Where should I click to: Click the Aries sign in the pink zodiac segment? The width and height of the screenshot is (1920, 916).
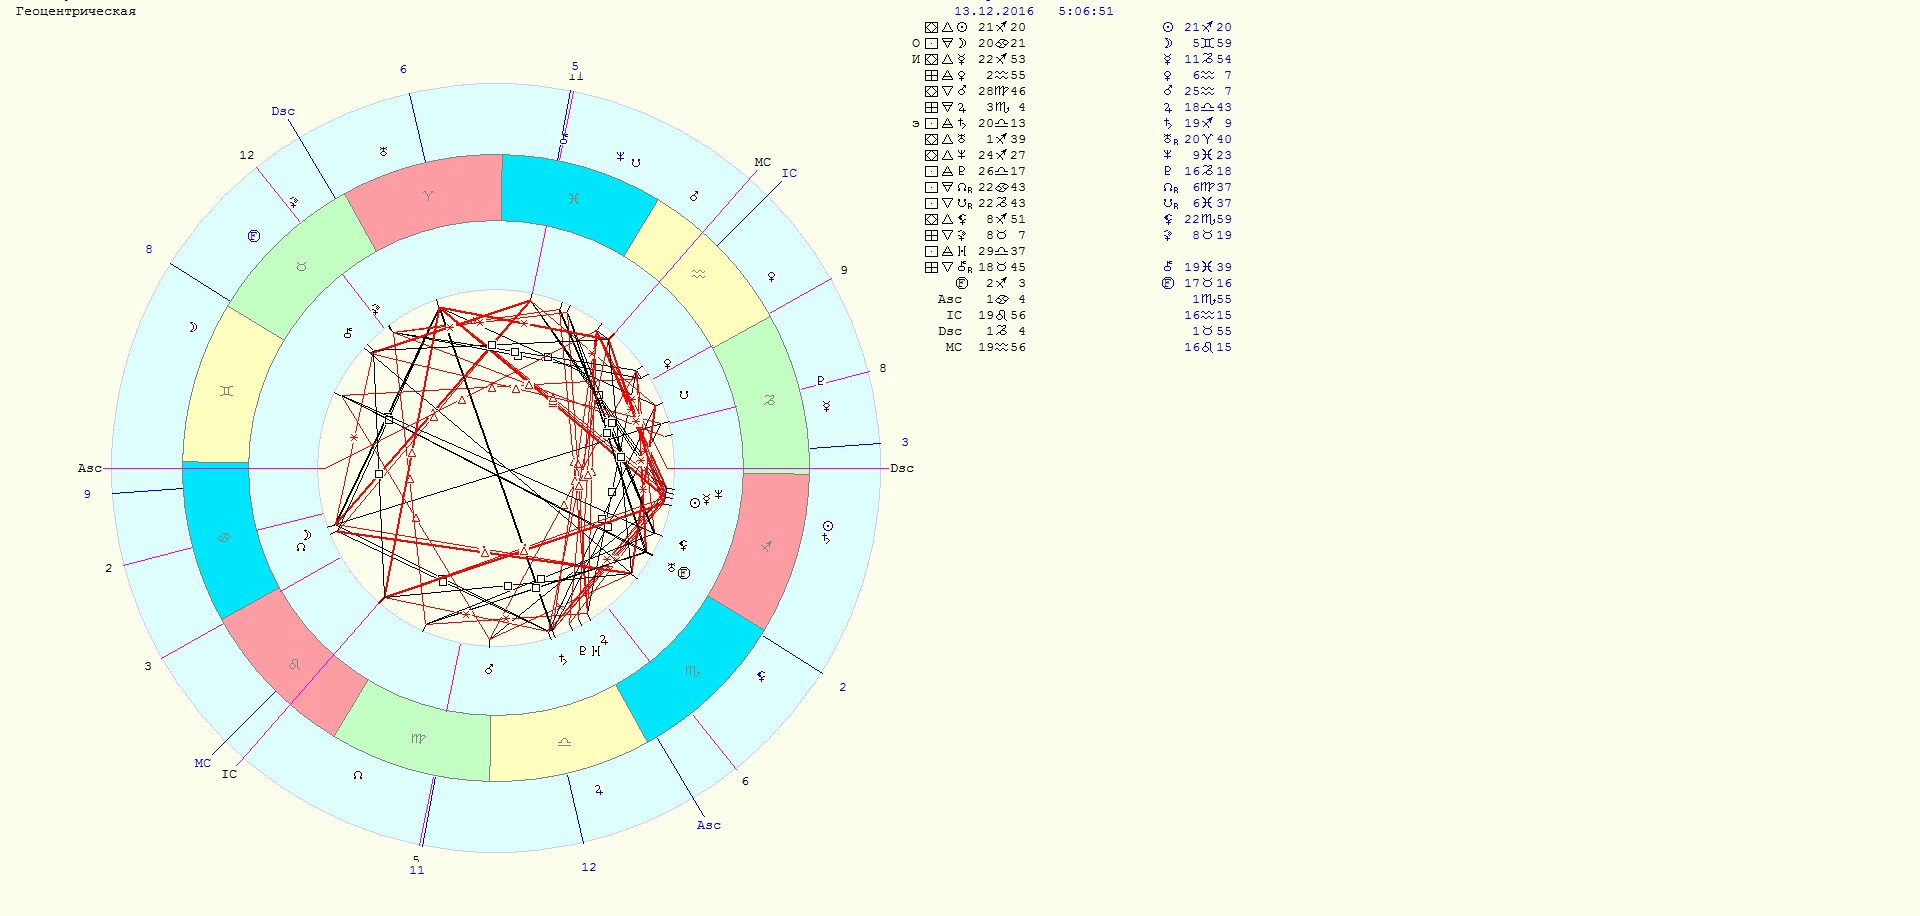[x=428, y=196]
